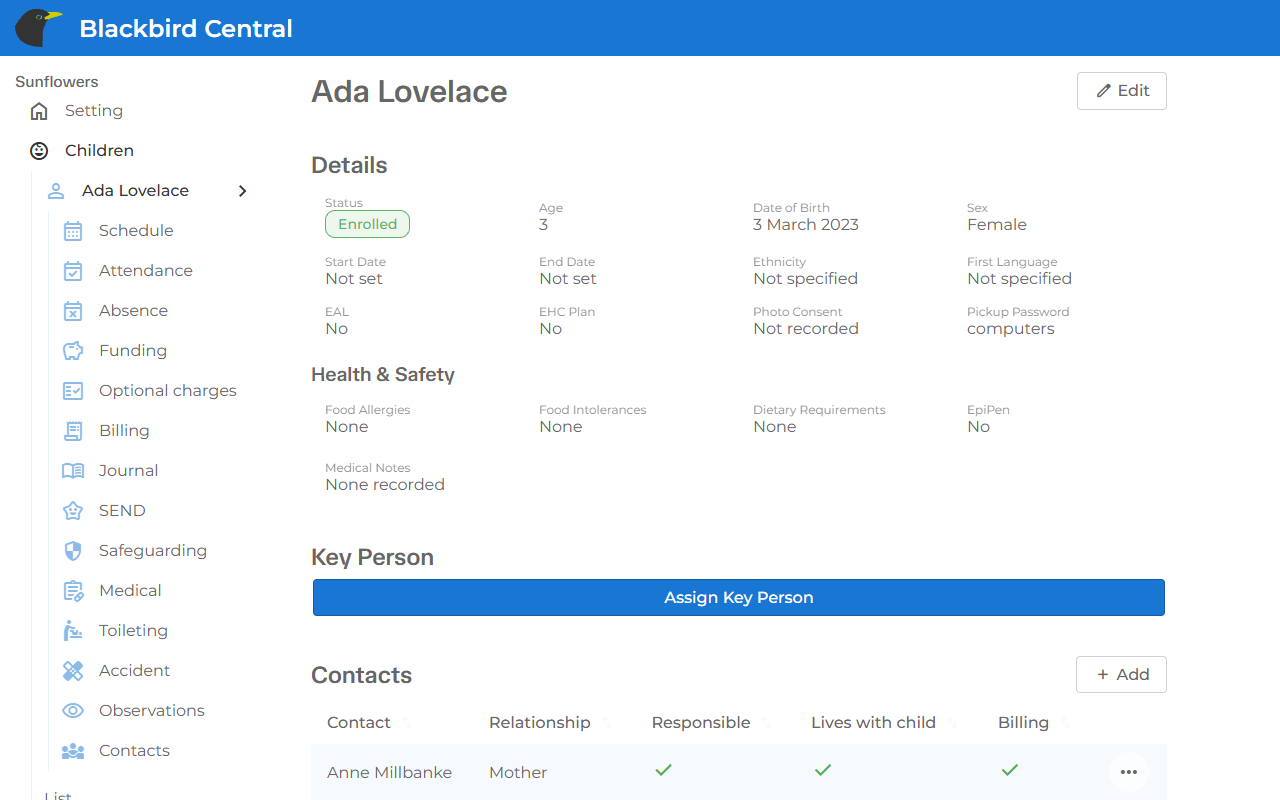1280x800 pixels.
Task: Sort the table by the Contact column
Action: point(359,723)
